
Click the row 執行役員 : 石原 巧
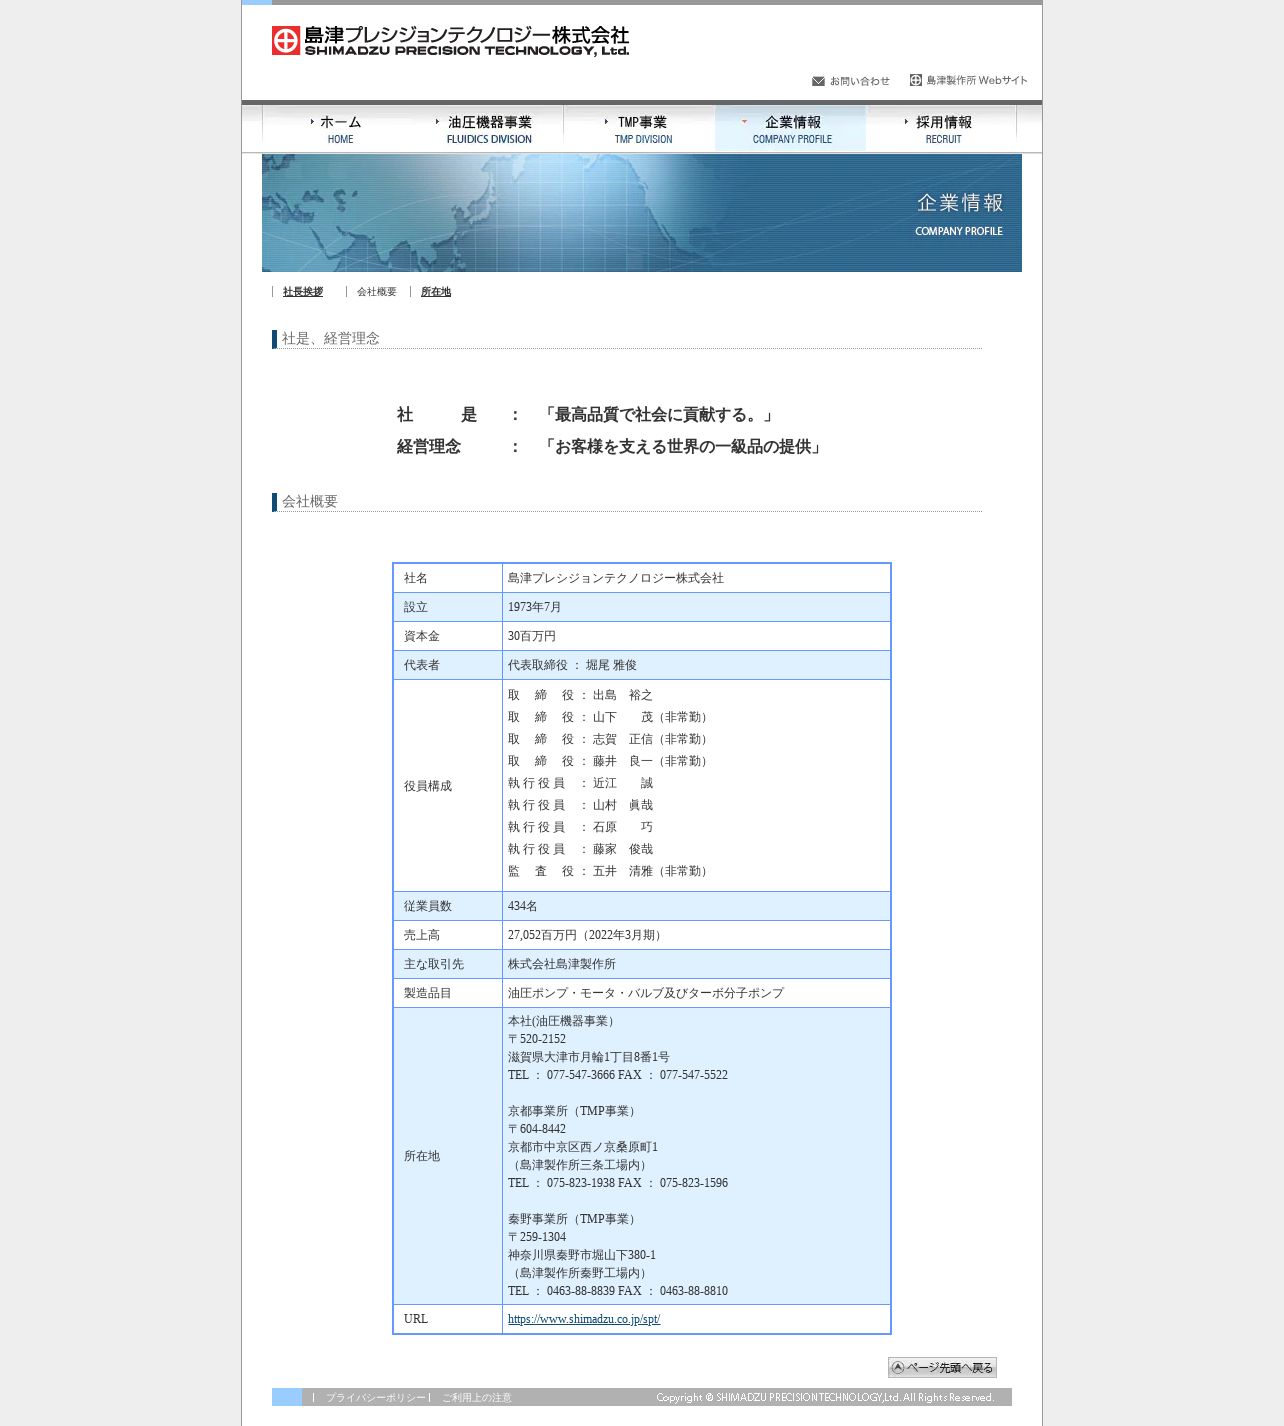(580, 827)
